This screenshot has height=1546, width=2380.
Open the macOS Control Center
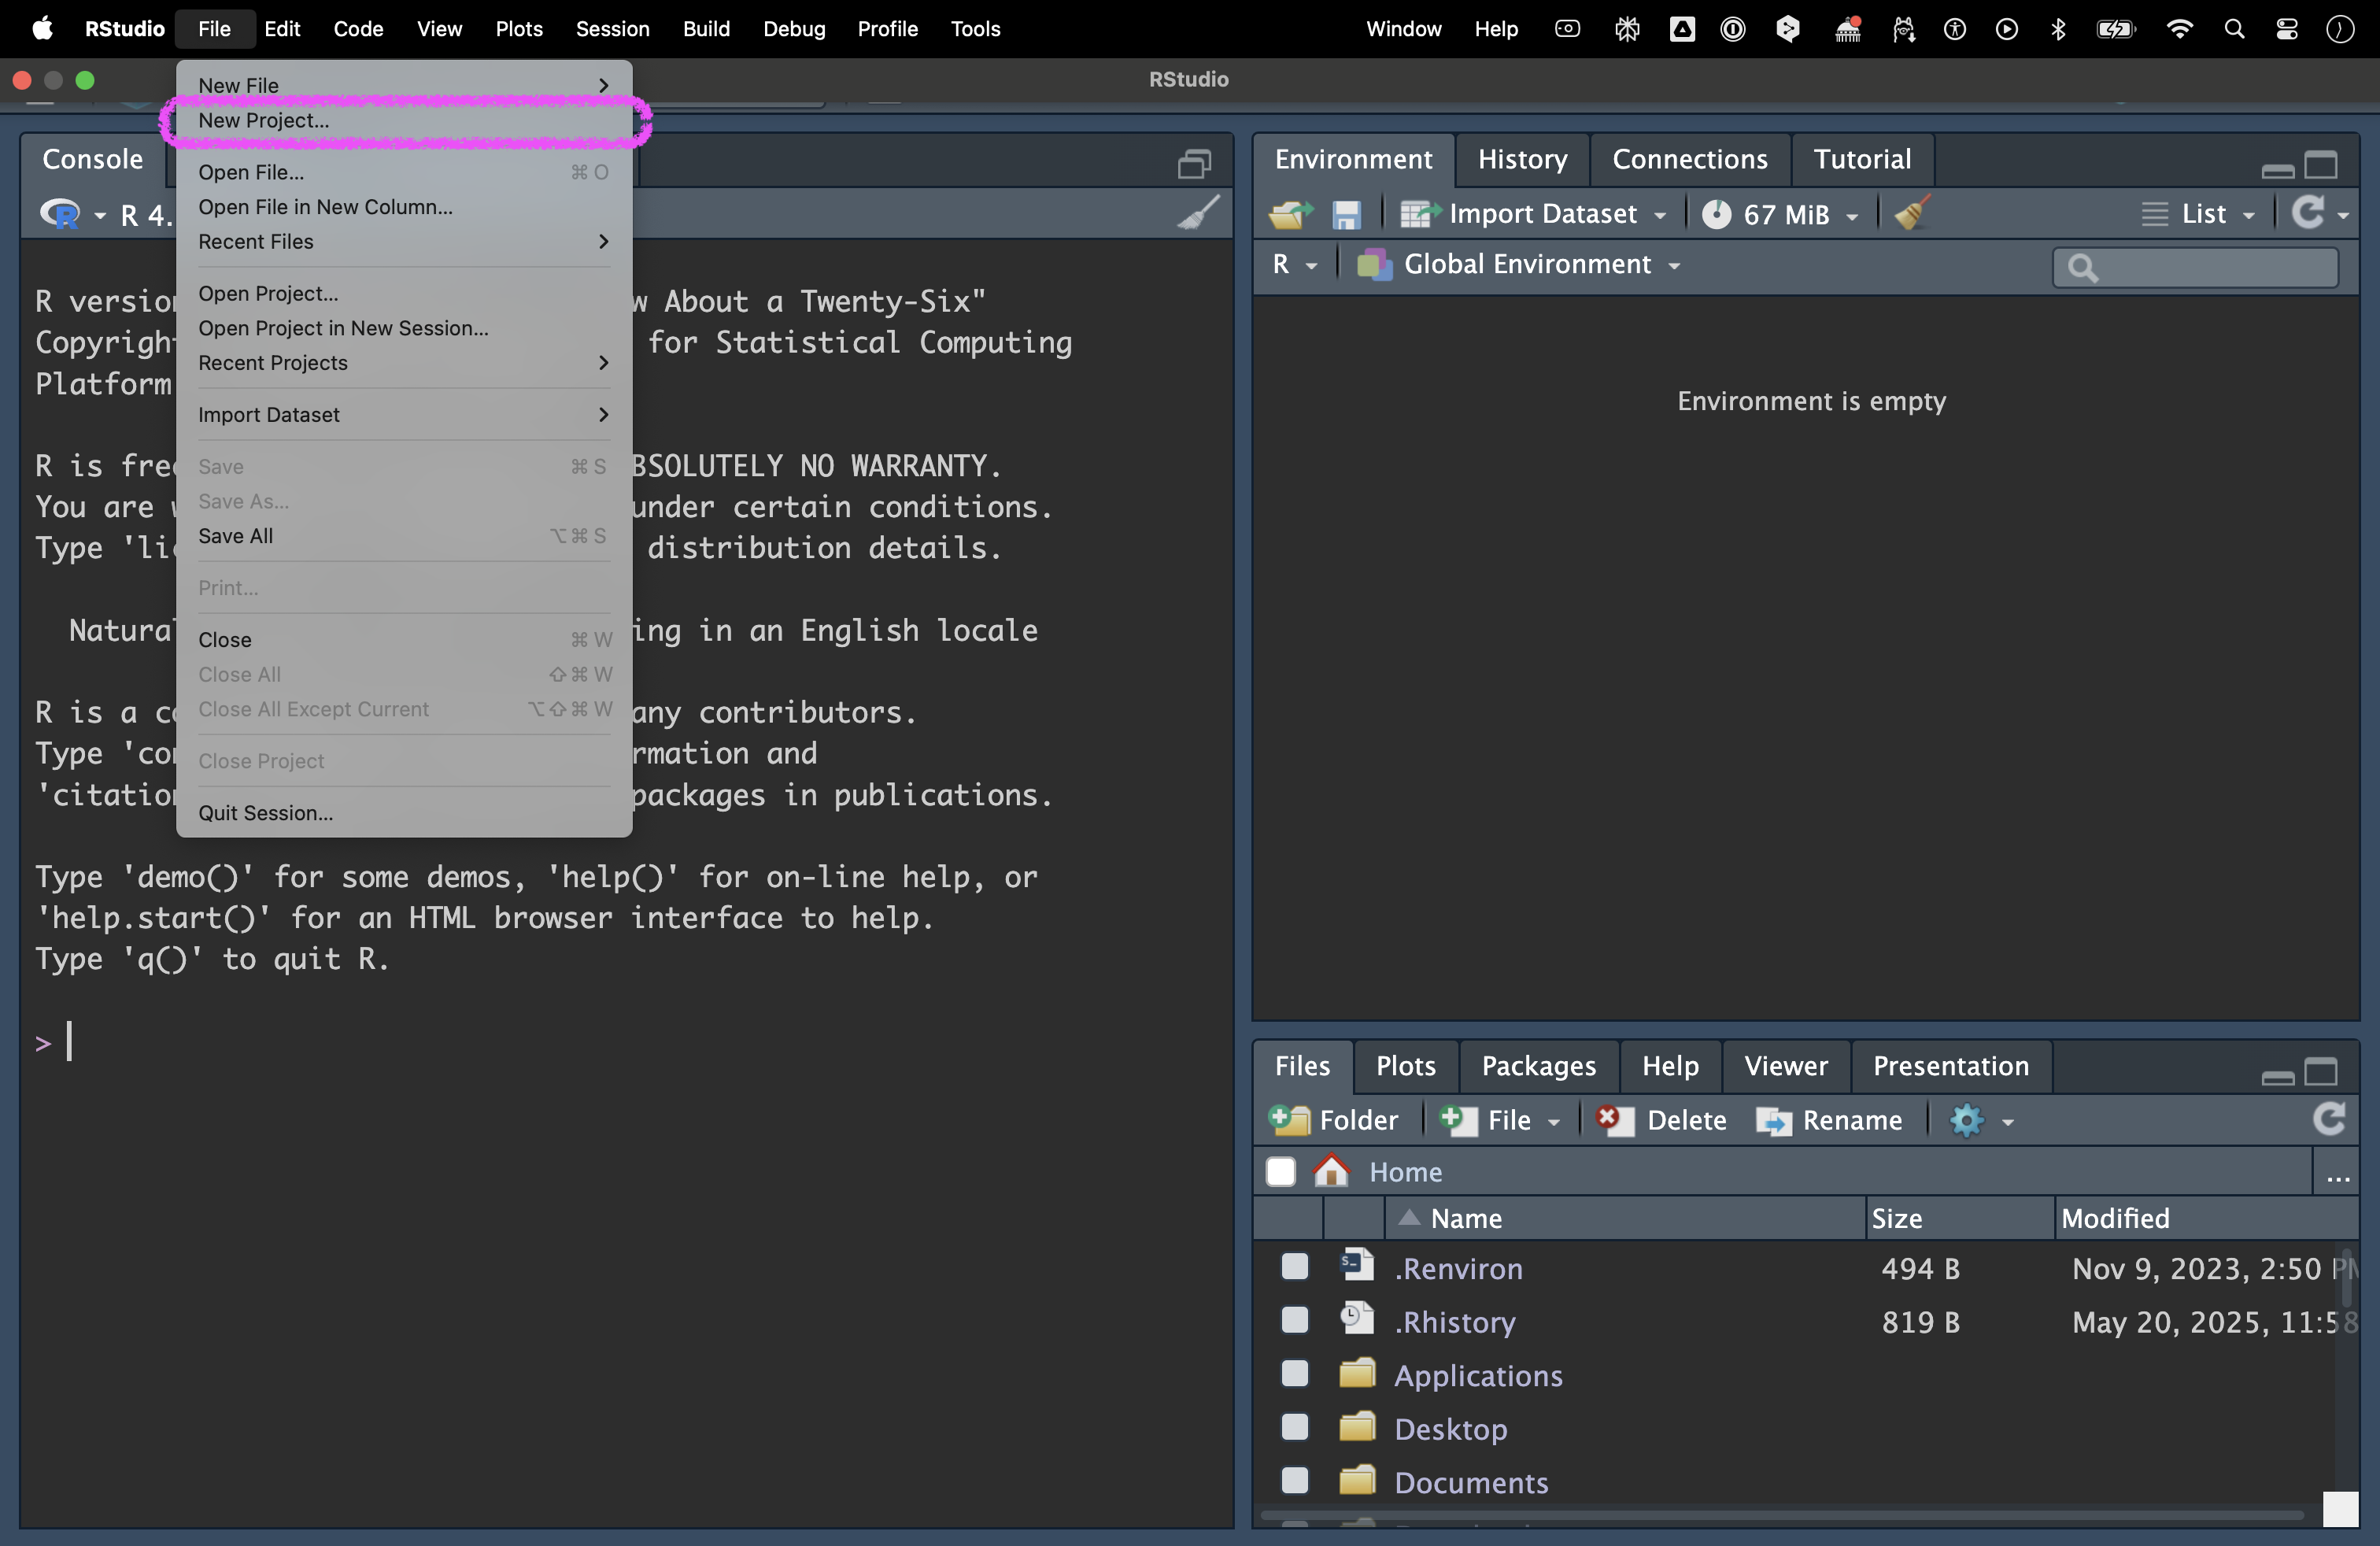2286,29
